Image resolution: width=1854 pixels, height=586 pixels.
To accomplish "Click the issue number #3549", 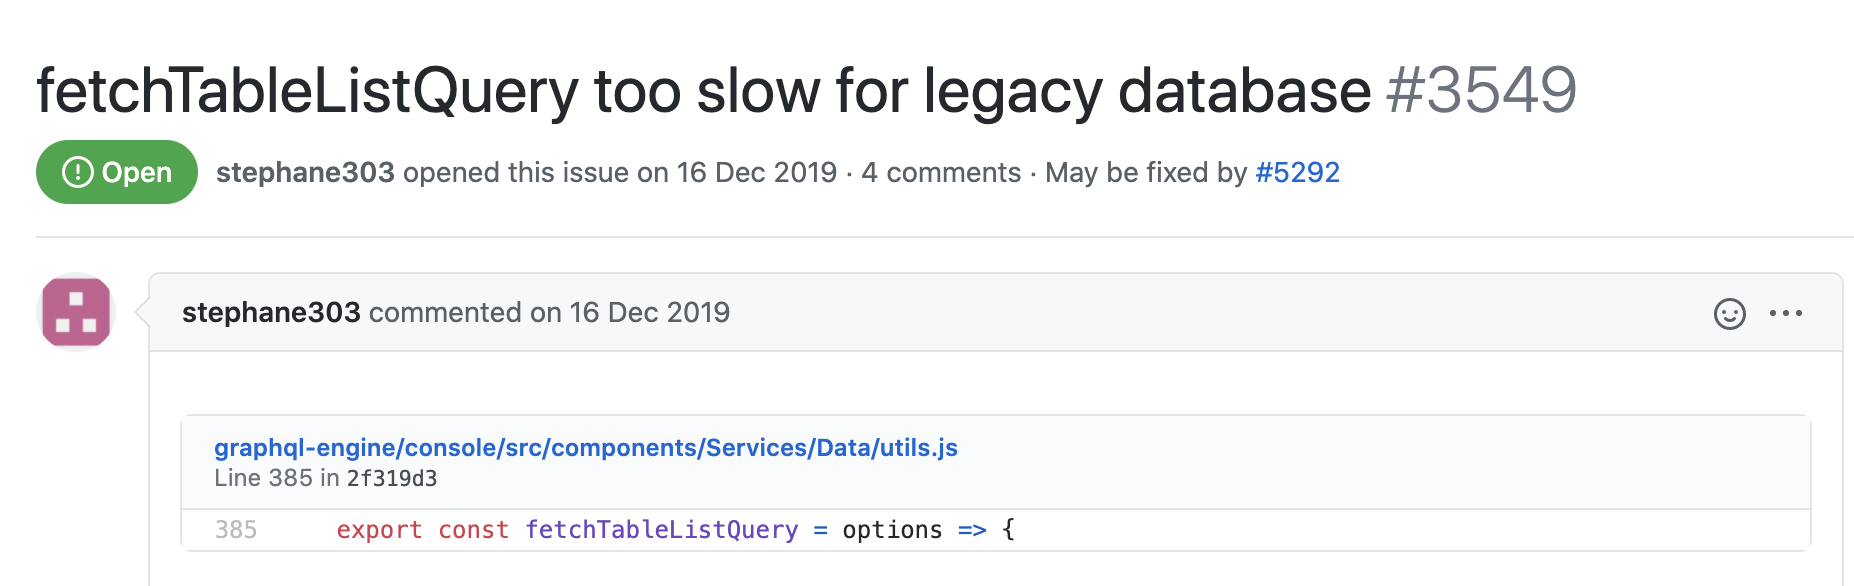I will (x=1481, y=90).
